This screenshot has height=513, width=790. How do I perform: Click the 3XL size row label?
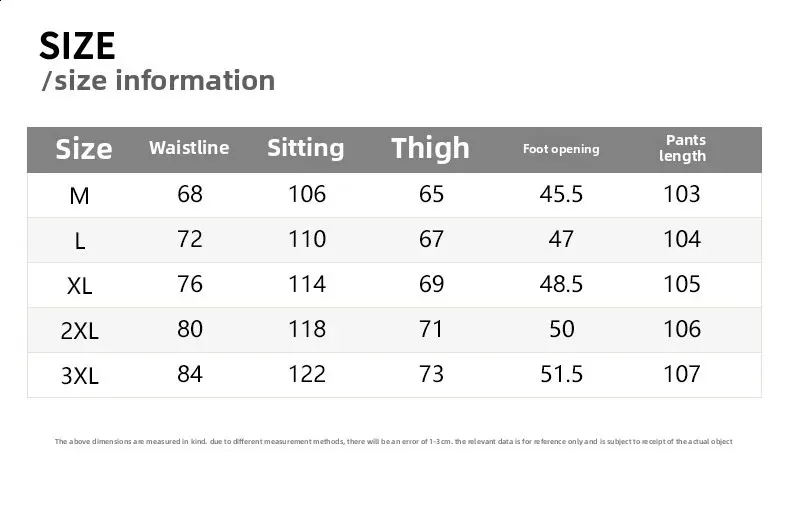tap(80, 376)
